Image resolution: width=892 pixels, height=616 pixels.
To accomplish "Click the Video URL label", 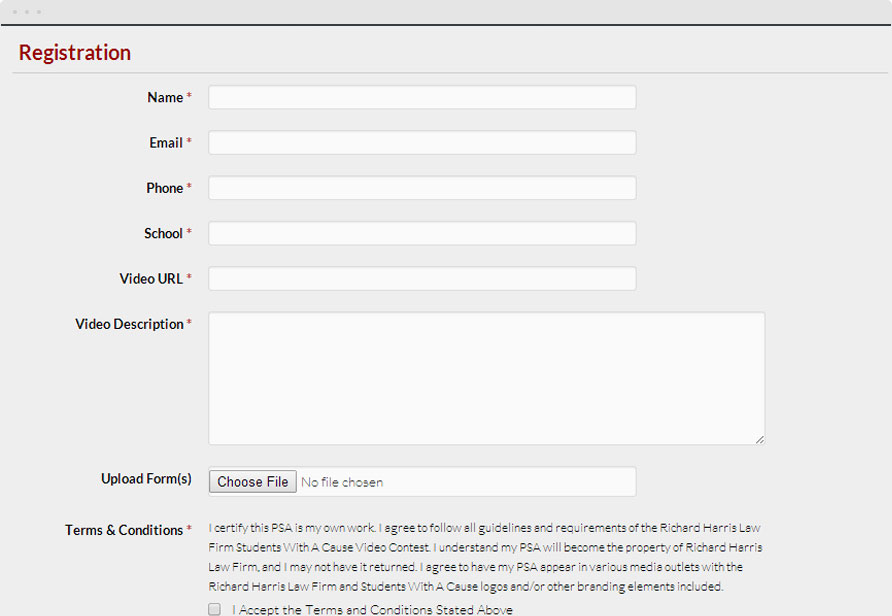I will (x=151, y=279).
